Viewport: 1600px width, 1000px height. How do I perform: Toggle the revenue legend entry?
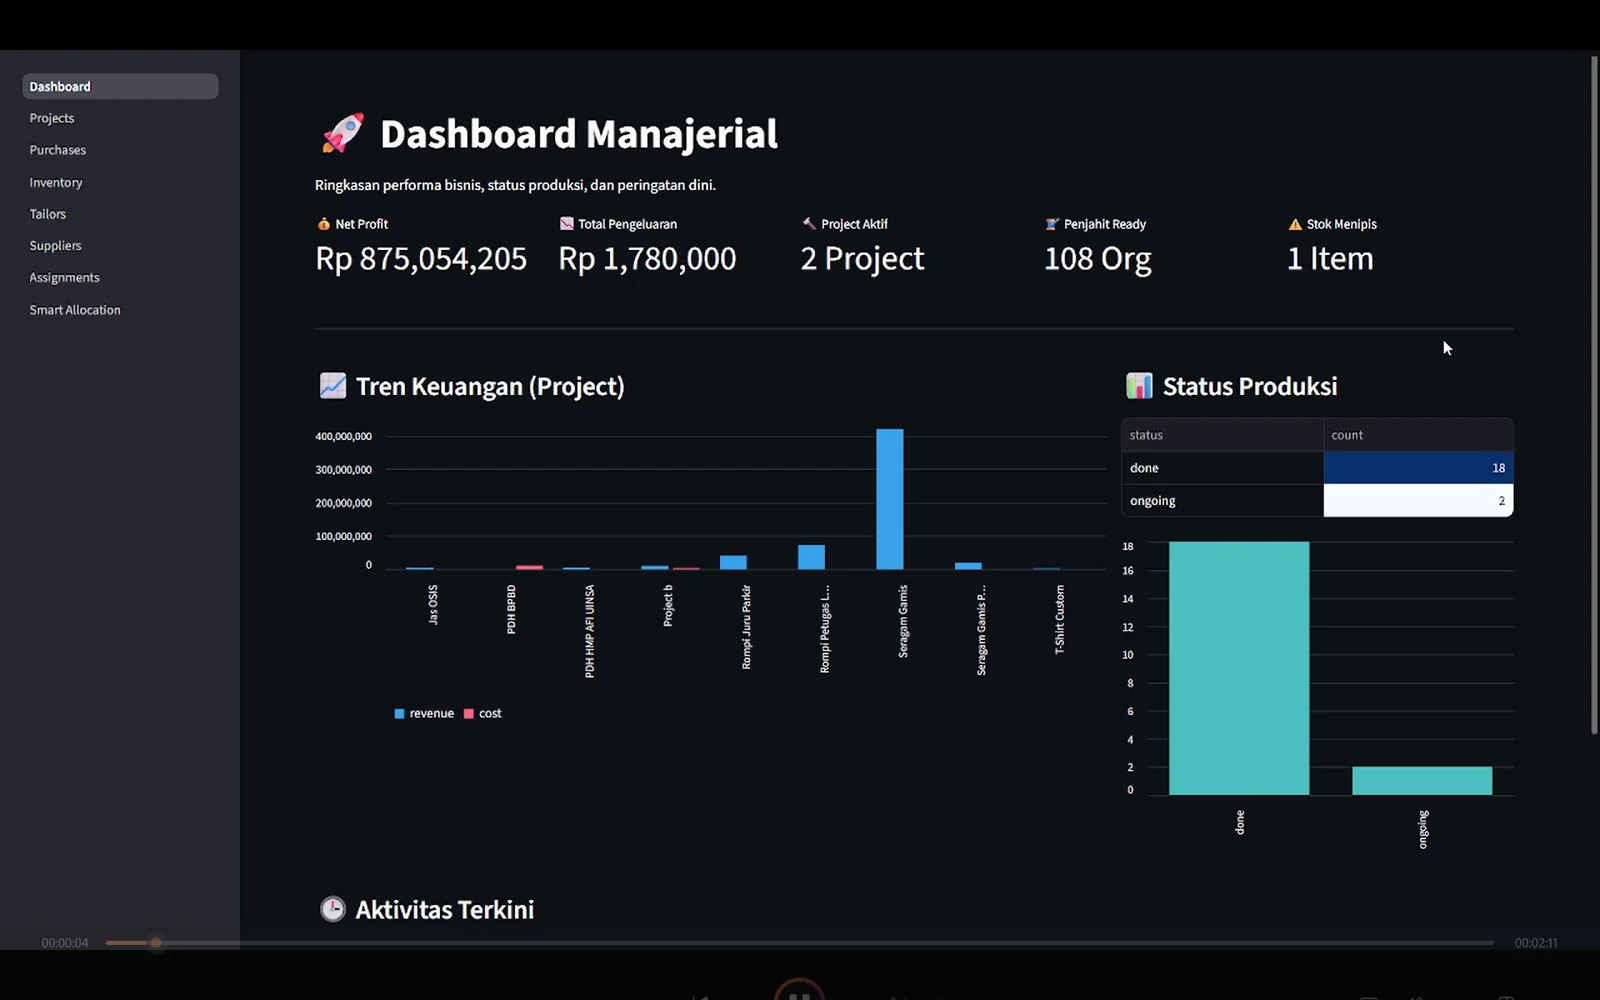point(424,713)
